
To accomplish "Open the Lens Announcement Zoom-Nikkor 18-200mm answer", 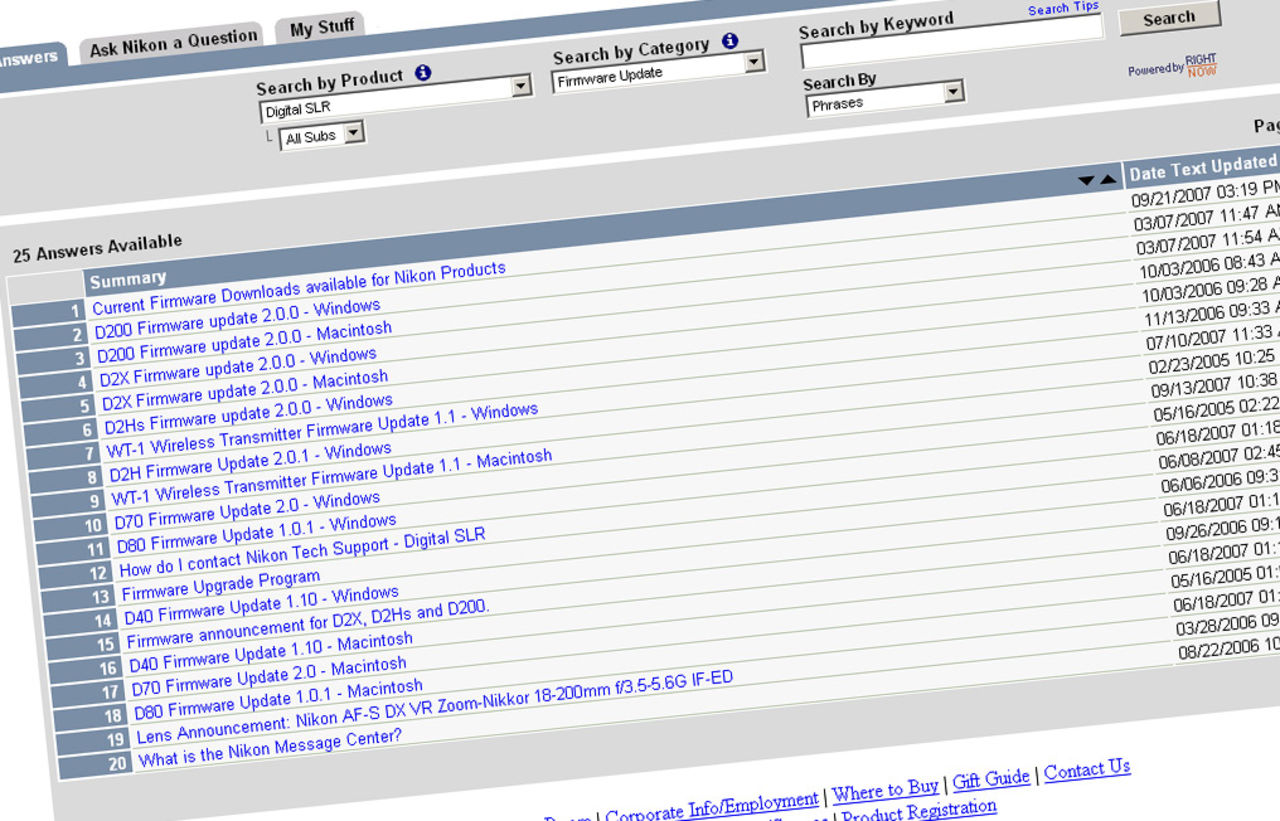I will pyautogui.click(x=435, y=708).
